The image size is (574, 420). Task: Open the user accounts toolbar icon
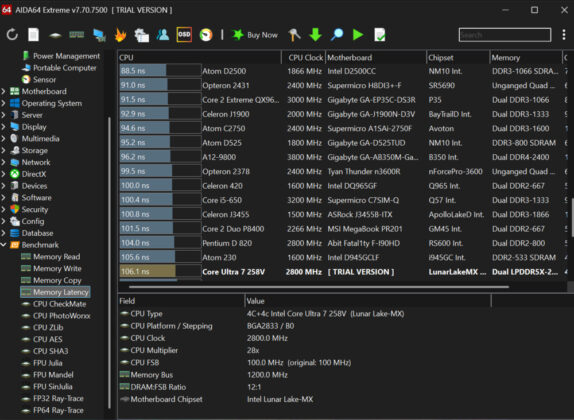click(x=163, y=35)
